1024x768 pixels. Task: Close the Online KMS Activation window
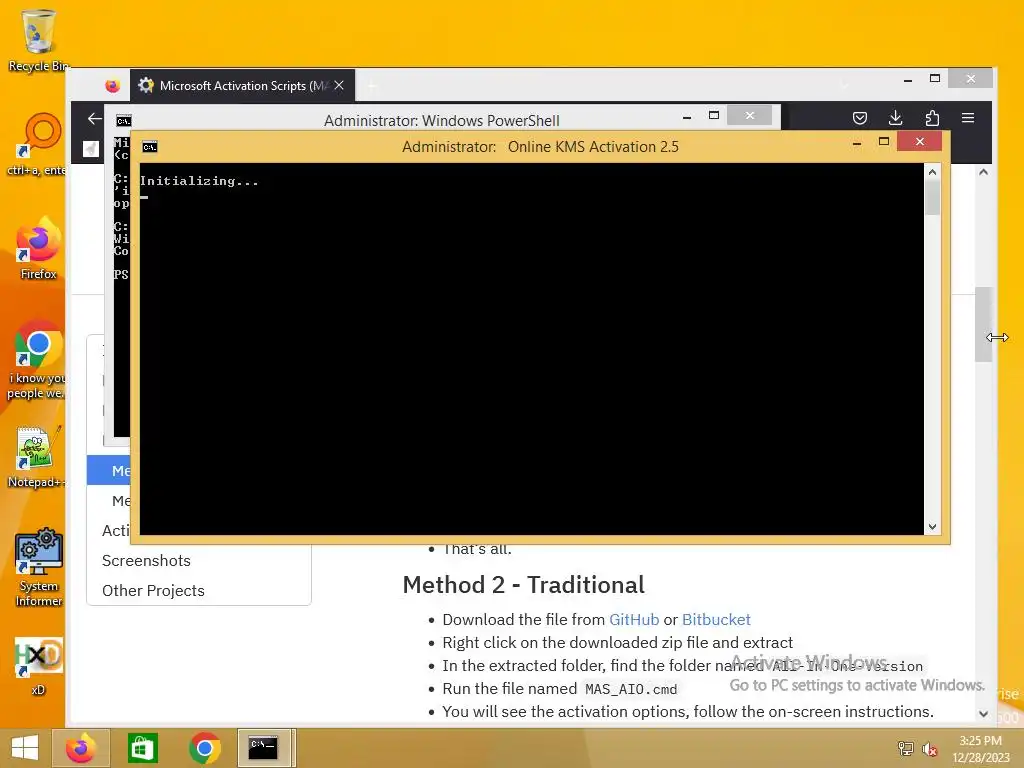[920, 142]
